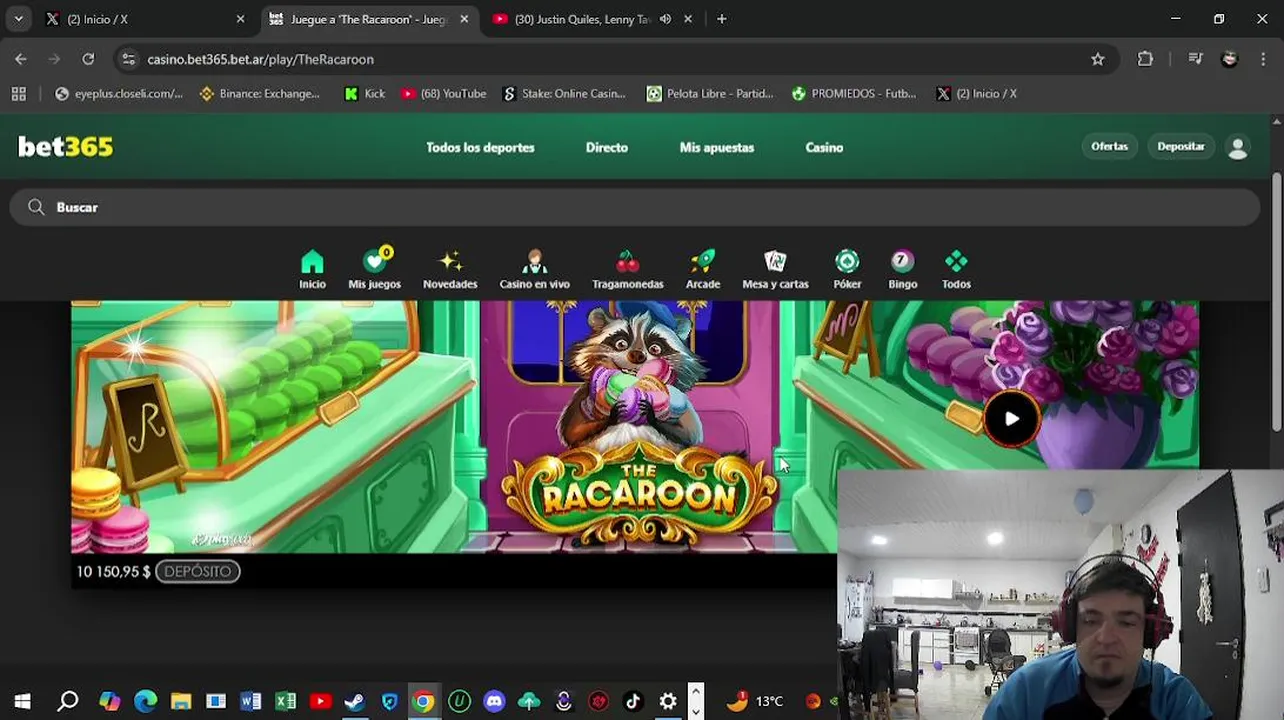
Task: Open the Pelota Libre bookmark
Action: [x=710, y=93]
